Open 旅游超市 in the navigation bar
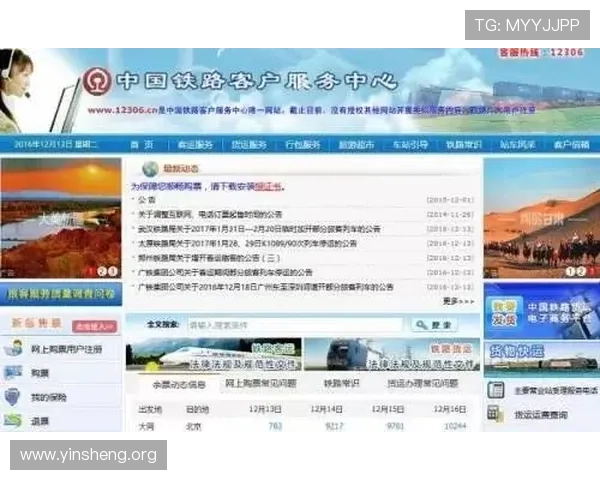 pos(356,145)
